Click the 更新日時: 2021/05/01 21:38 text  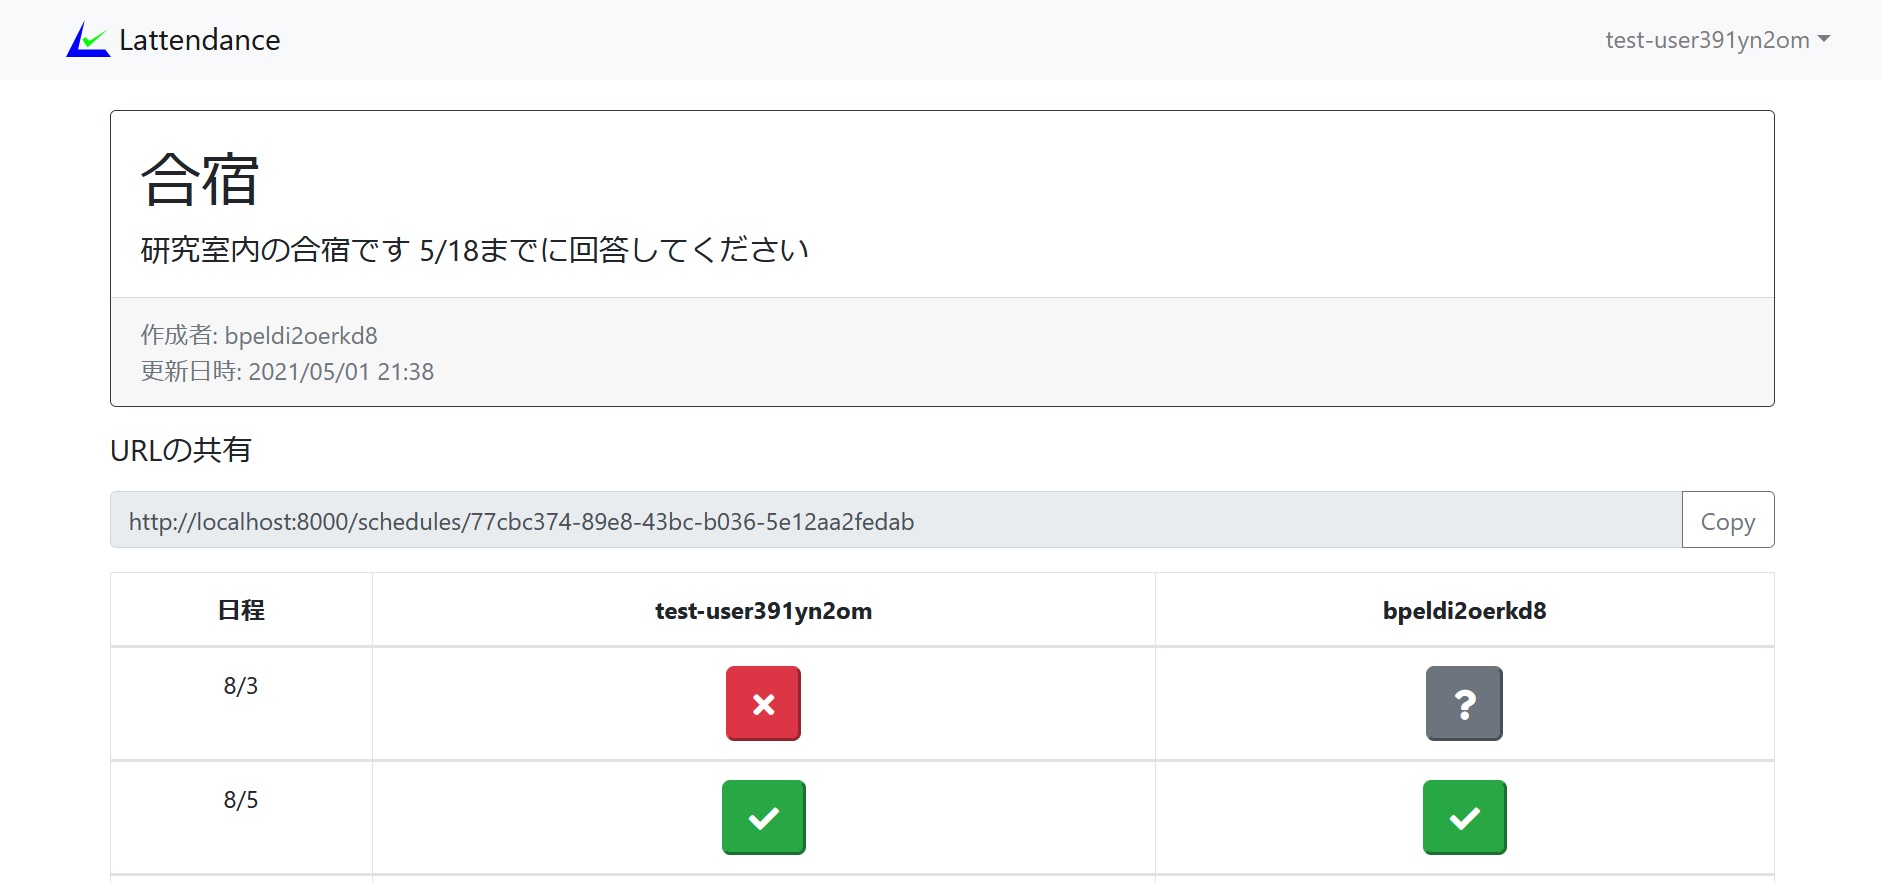tap(287, 371)
